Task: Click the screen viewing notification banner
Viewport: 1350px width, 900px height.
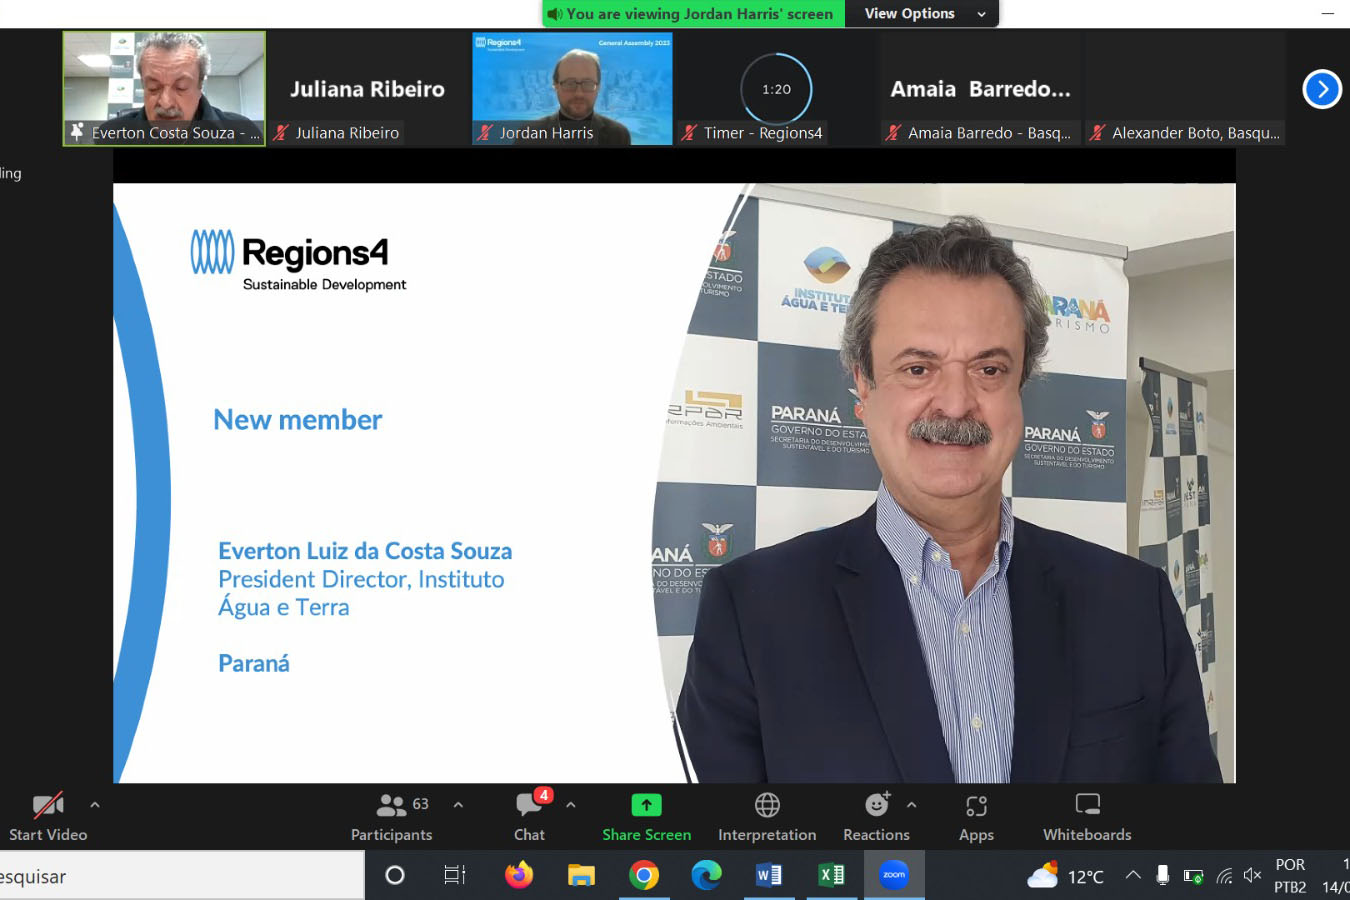Action: (x=693, y=14)
